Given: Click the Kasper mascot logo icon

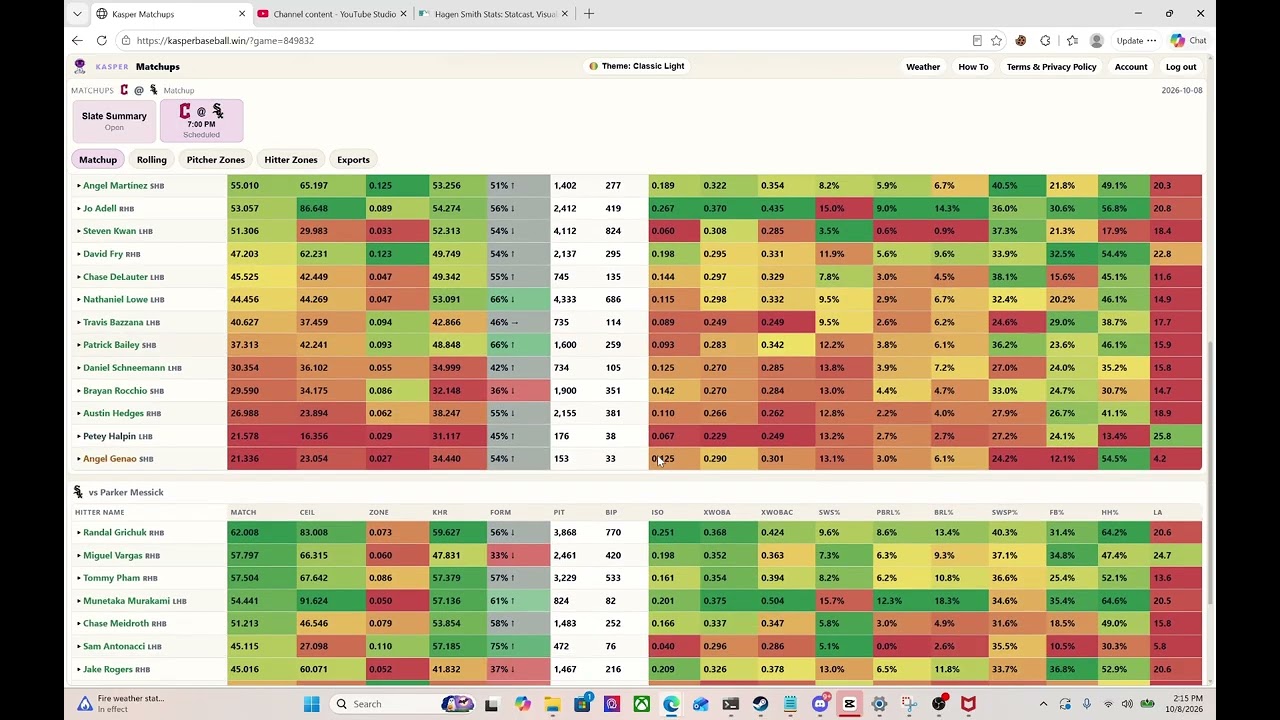Looking at the screenshot, I should pyautogui.click(x=80, y=66).
